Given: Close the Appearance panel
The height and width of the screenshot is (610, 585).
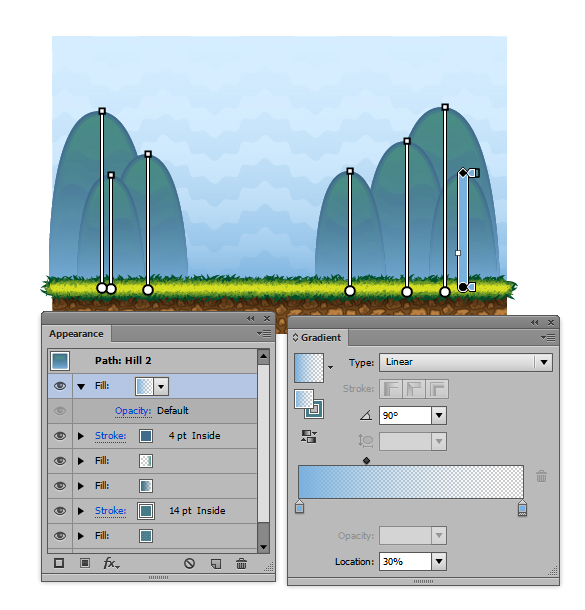Looking at the screenshot, I should [x=267, y=319].
